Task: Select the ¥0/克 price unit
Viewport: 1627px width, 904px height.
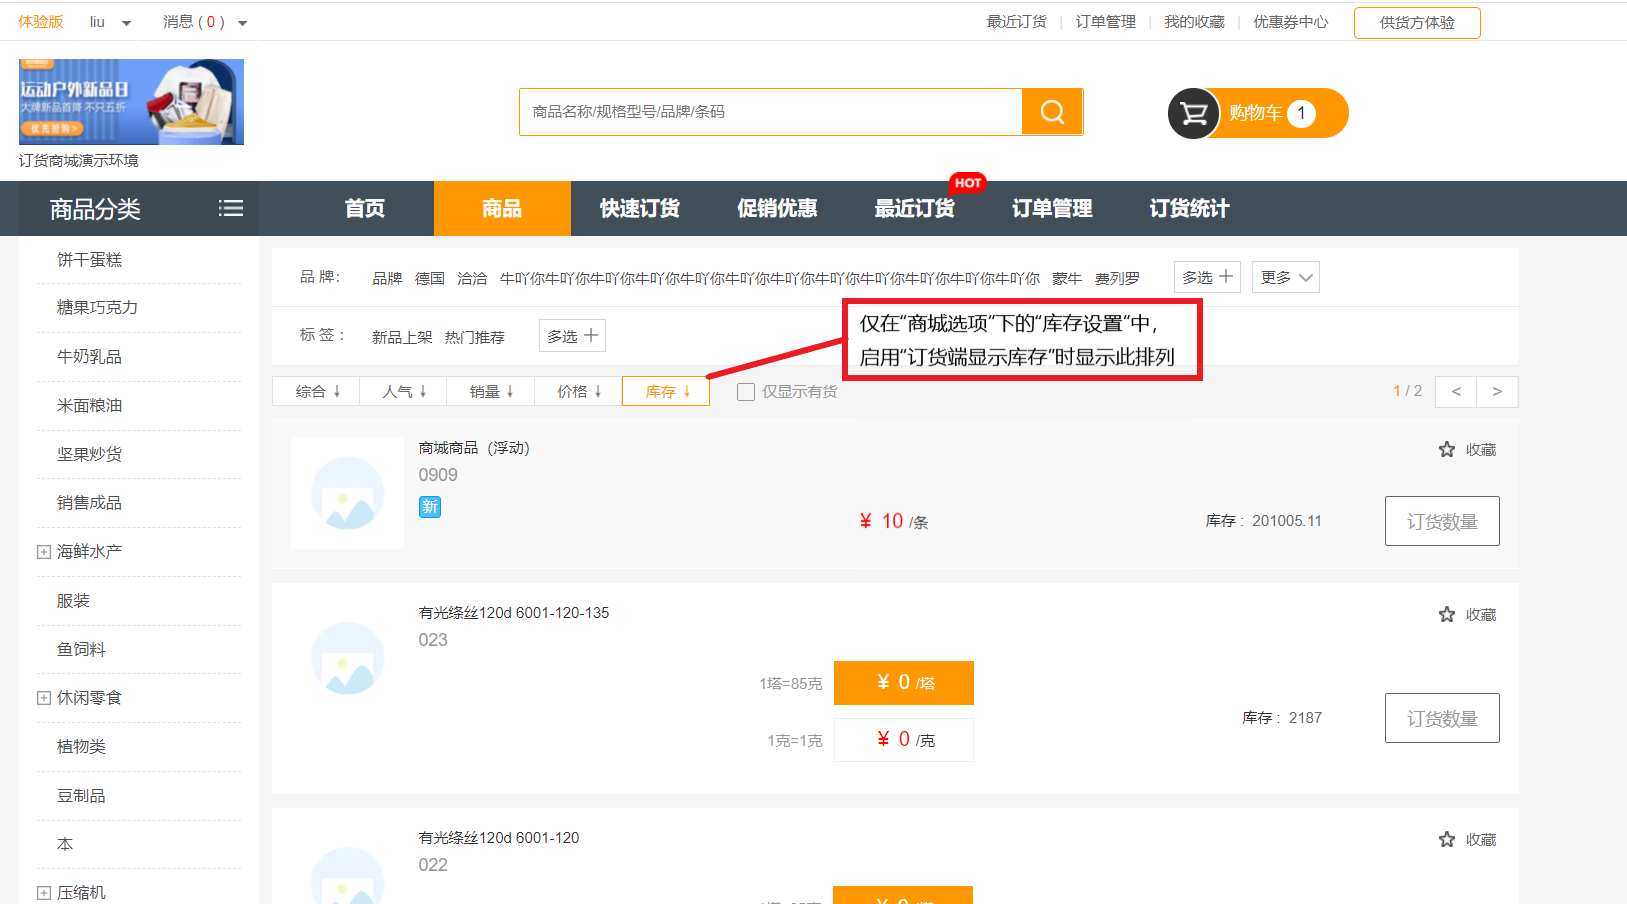Action: (904, 740)
